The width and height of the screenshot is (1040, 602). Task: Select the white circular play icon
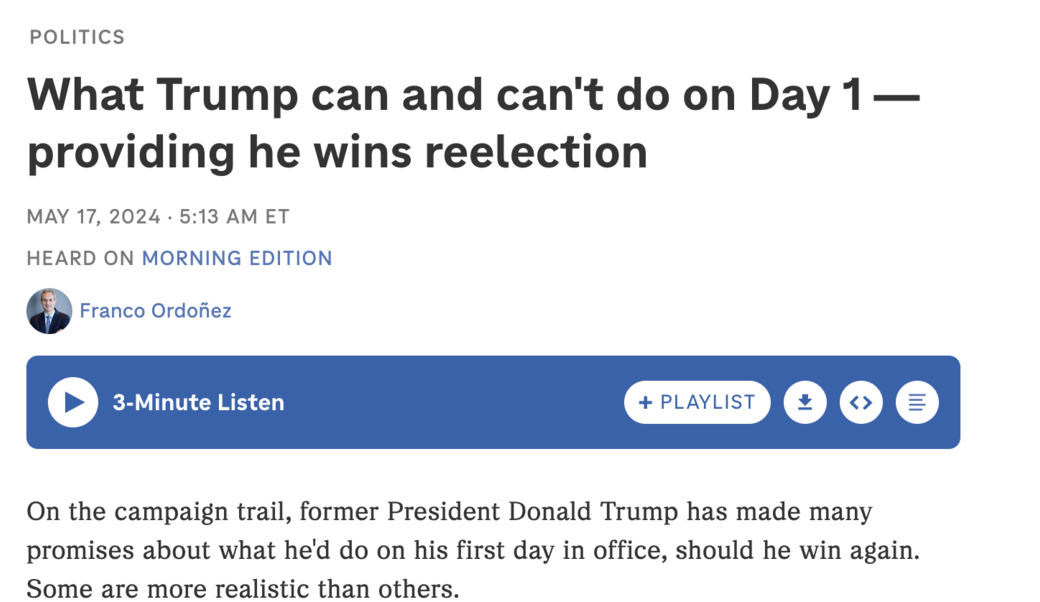click(x=72, y=402)
